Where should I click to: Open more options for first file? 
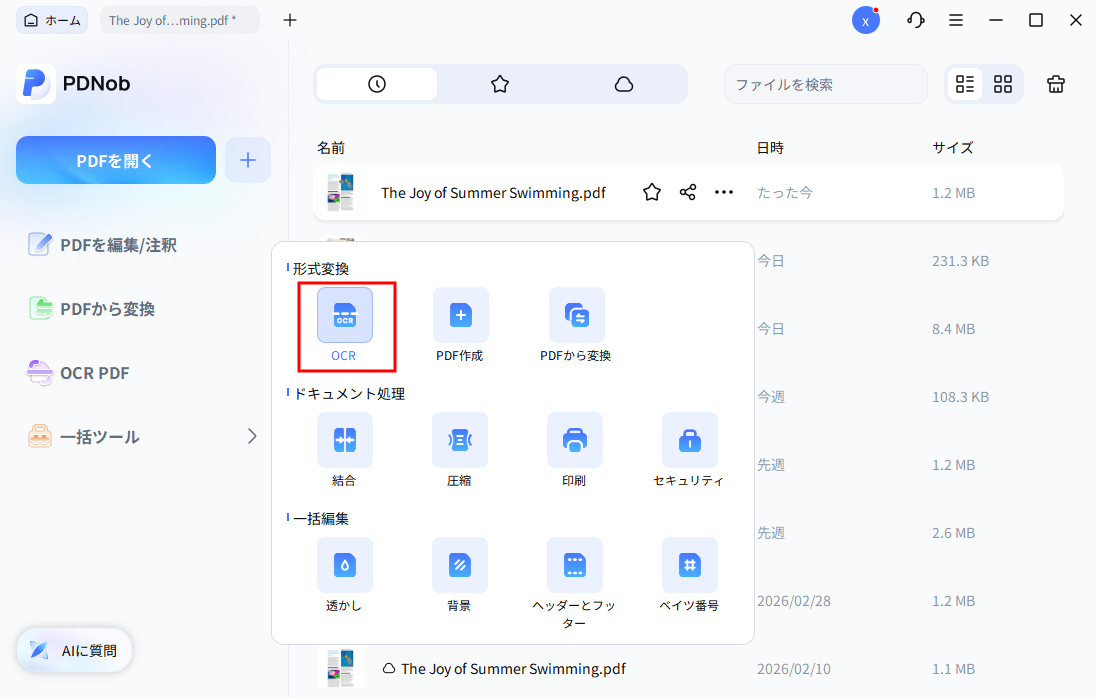tap(724, 193)
